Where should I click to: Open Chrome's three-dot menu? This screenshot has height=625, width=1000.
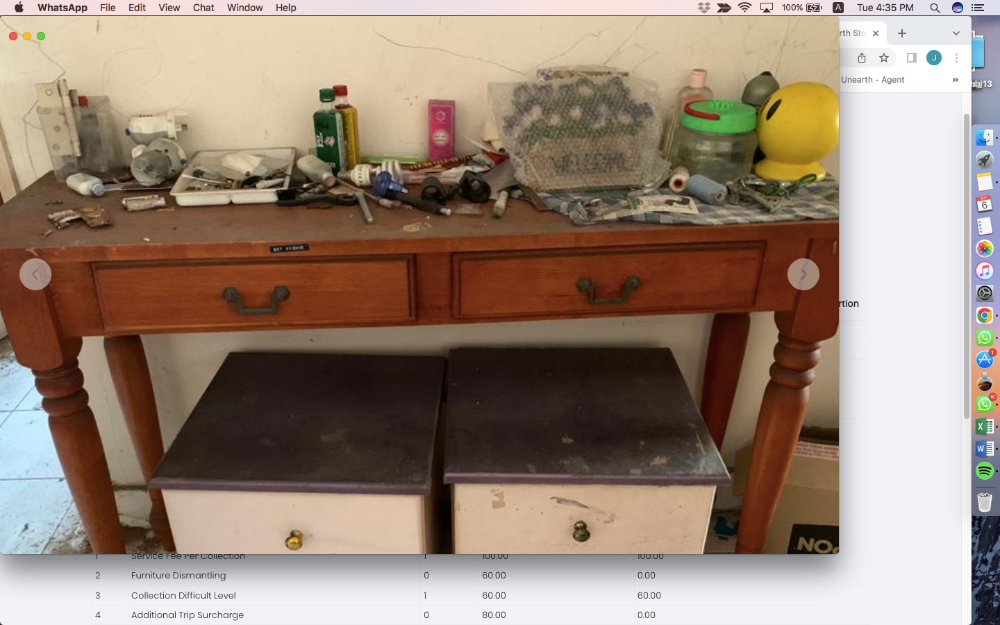(957, 58)
